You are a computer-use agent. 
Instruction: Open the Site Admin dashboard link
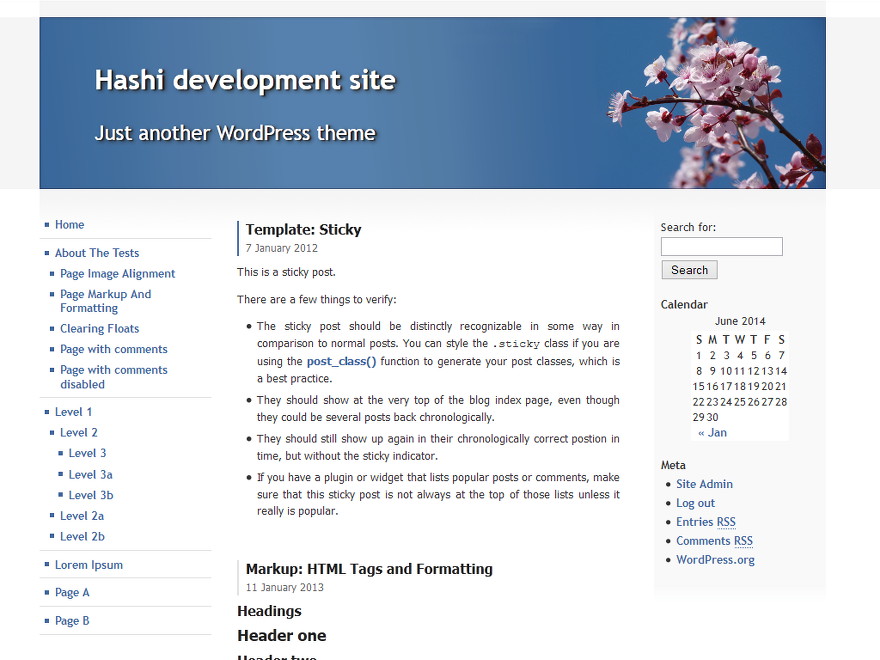[704, 483]
